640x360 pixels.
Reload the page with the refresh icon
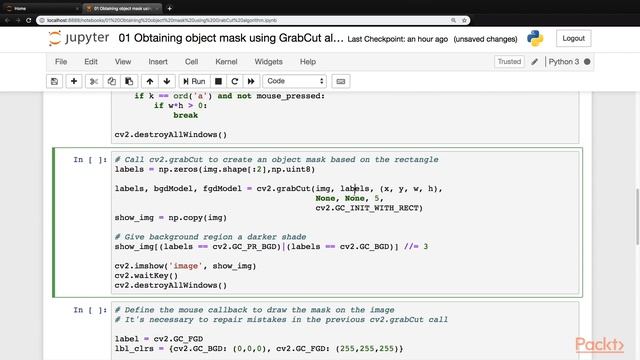(x=29, y=20)
